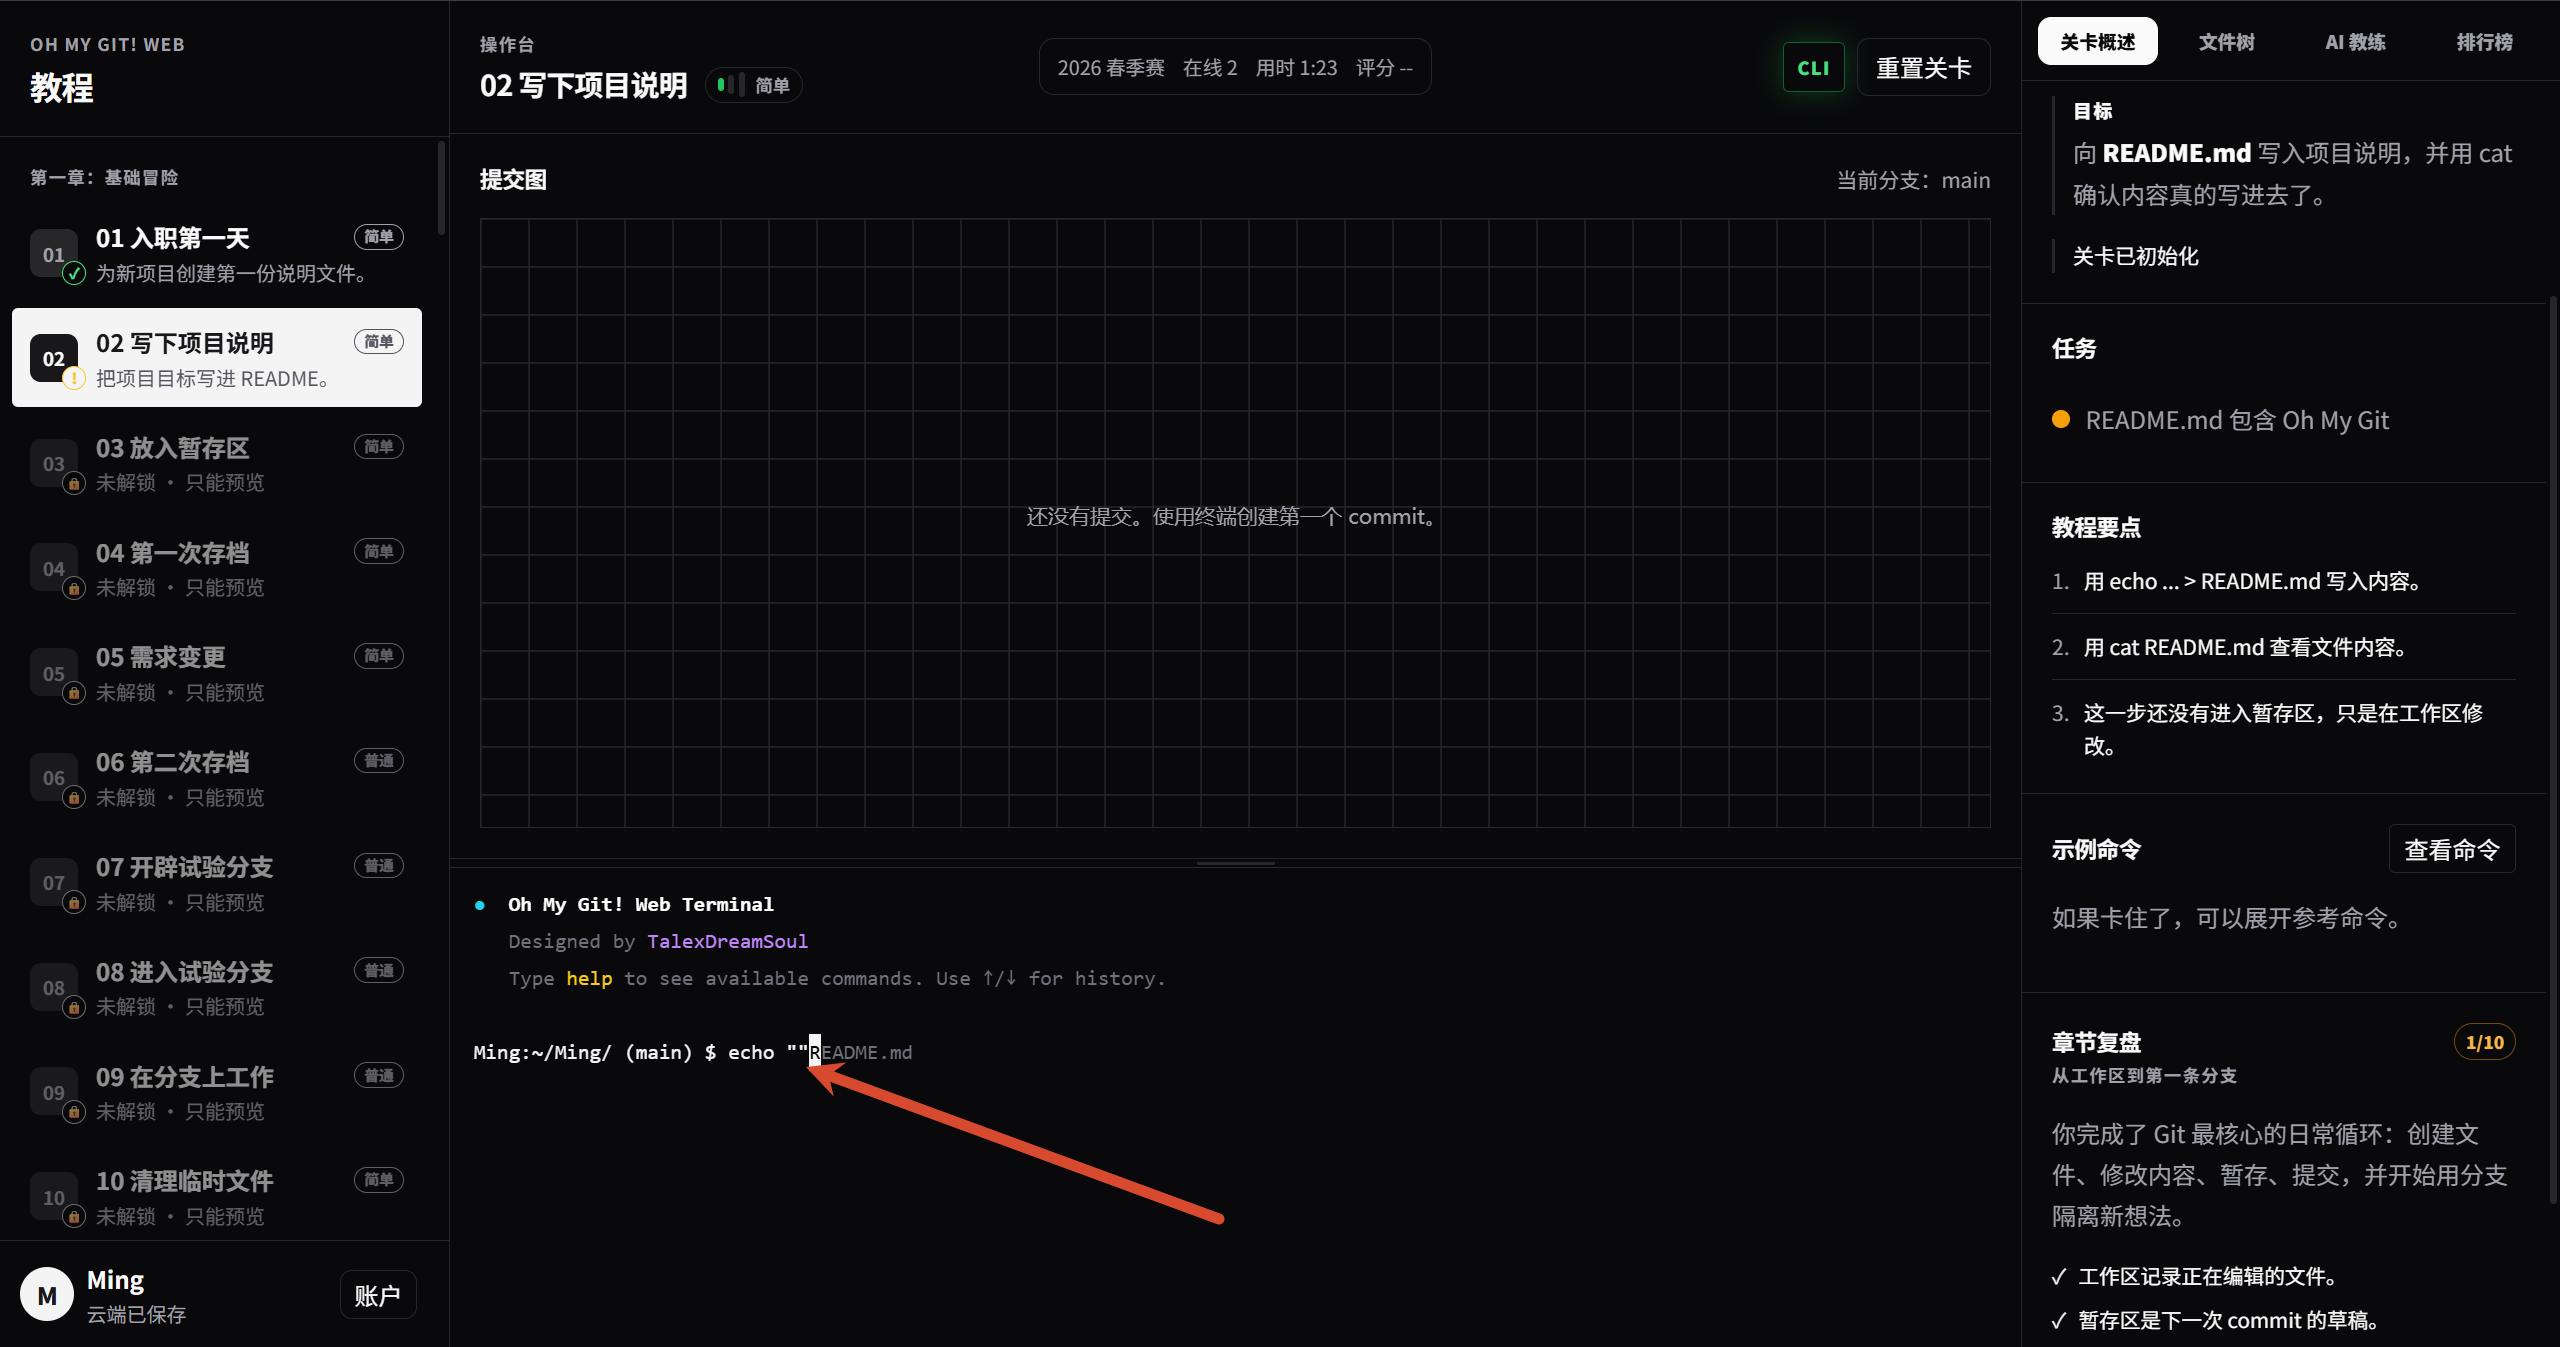Click the 2026 春季赛 season label
Screen dimensions: 2560x1347
pos(1111,68)
